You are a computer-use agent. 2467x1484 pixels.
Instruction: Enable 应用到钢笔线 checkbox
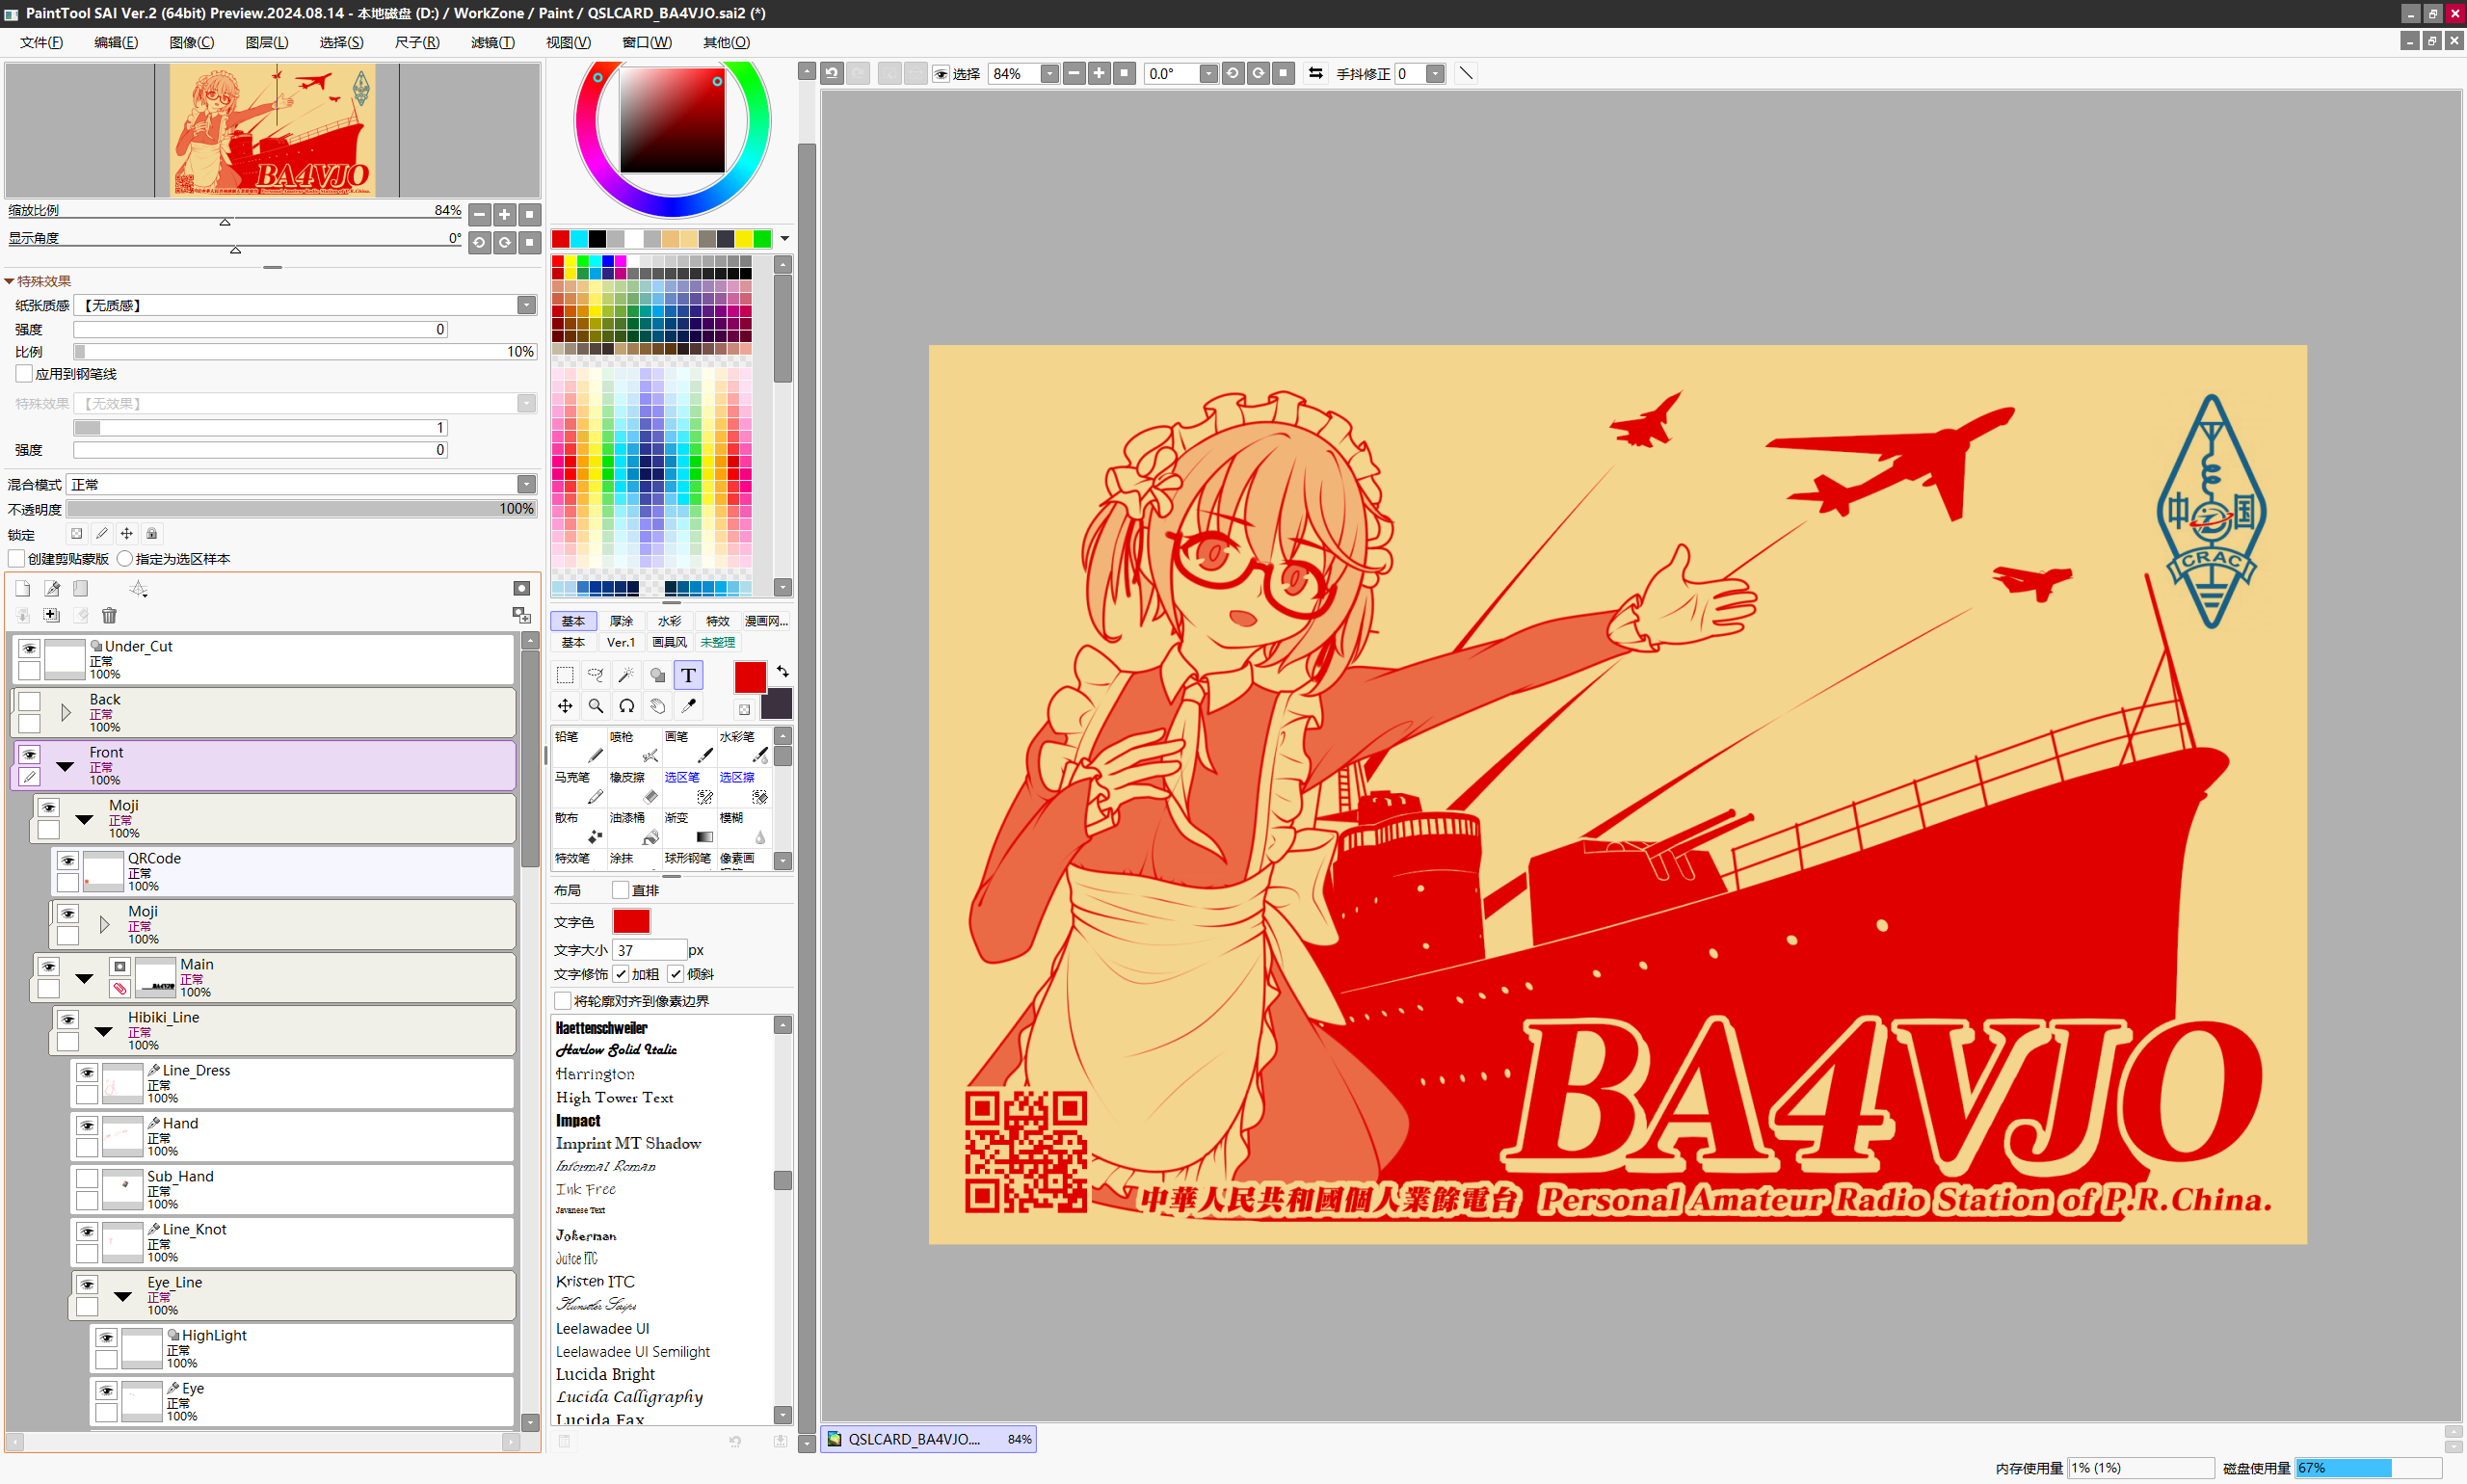pos(24,373)
